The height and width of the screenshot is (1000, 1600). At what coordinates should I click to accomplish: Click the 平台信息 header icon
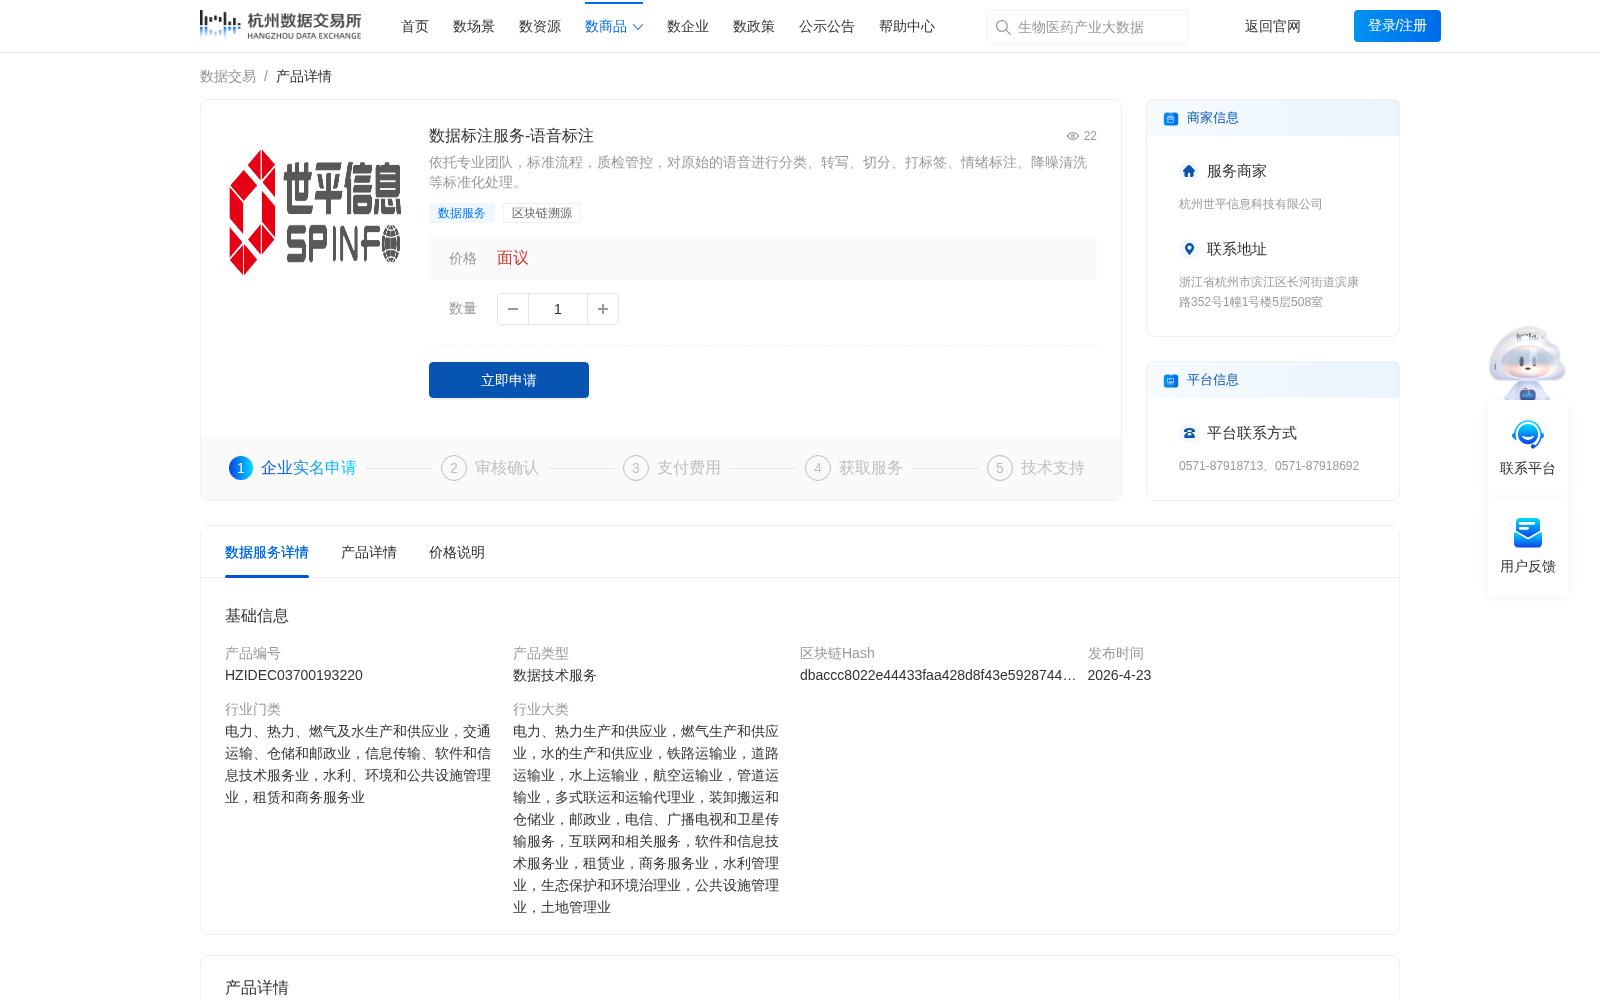pos(1171,380)
